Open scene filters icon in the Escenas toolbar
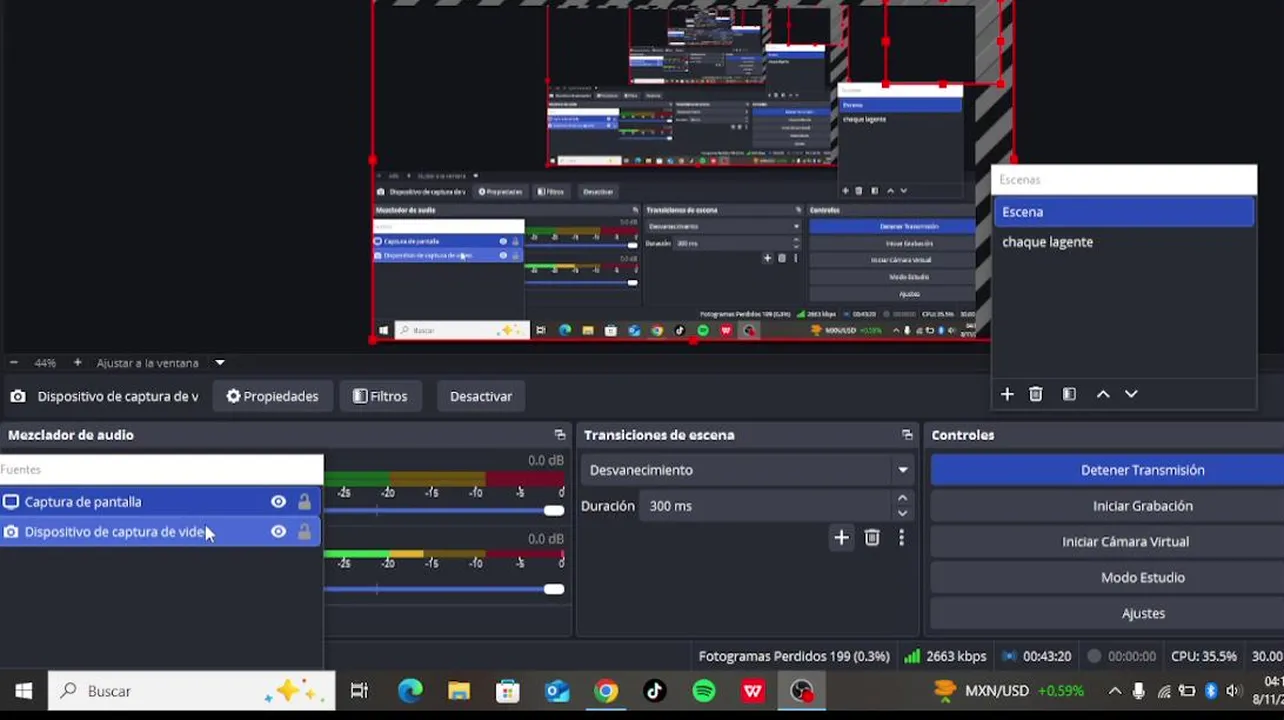1284x720 pixels. [x=1069, y=394]
